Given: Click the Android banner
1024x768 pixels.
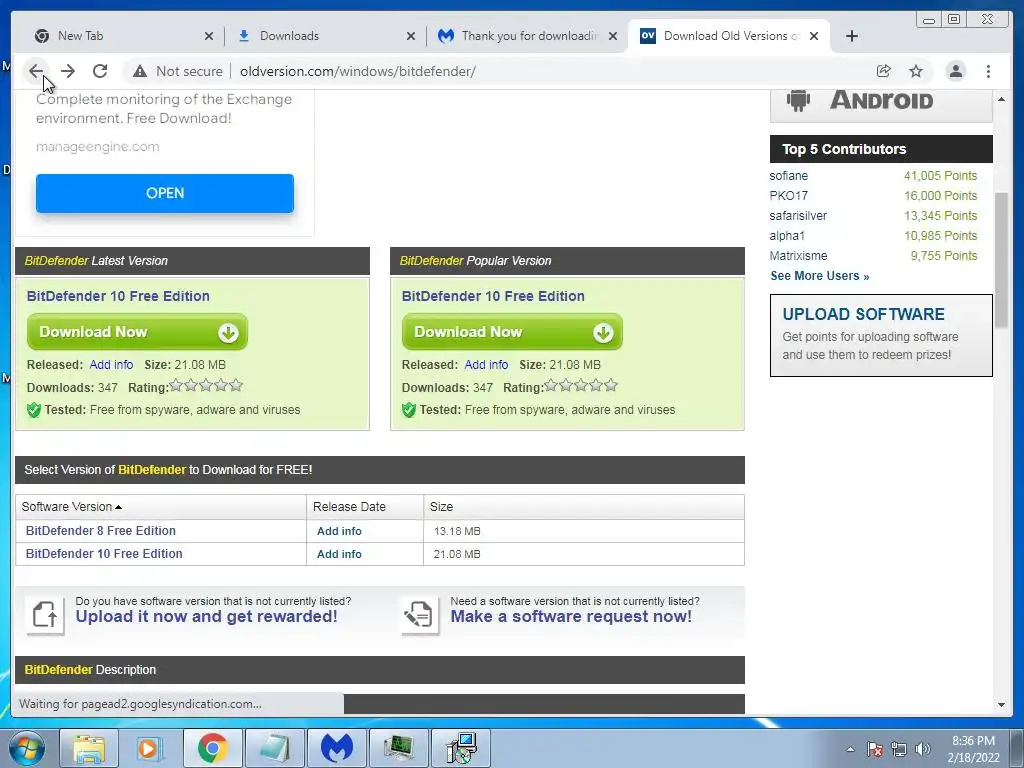Looking at the screenshot, I should (881, 104).
